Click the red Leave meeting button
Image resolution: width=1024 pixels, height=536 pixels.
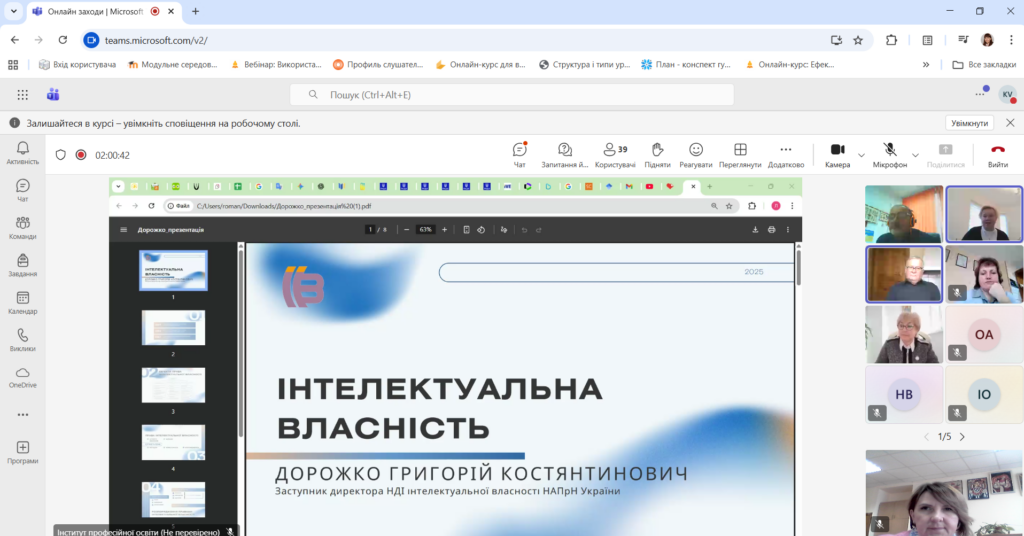(x=997, y=154)
